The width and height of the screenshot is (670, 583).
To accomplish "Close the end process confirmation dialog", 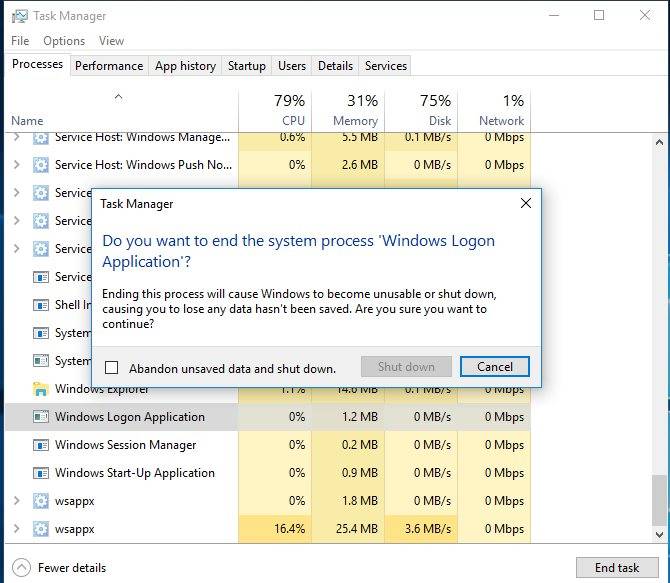I will coord(526,204).
